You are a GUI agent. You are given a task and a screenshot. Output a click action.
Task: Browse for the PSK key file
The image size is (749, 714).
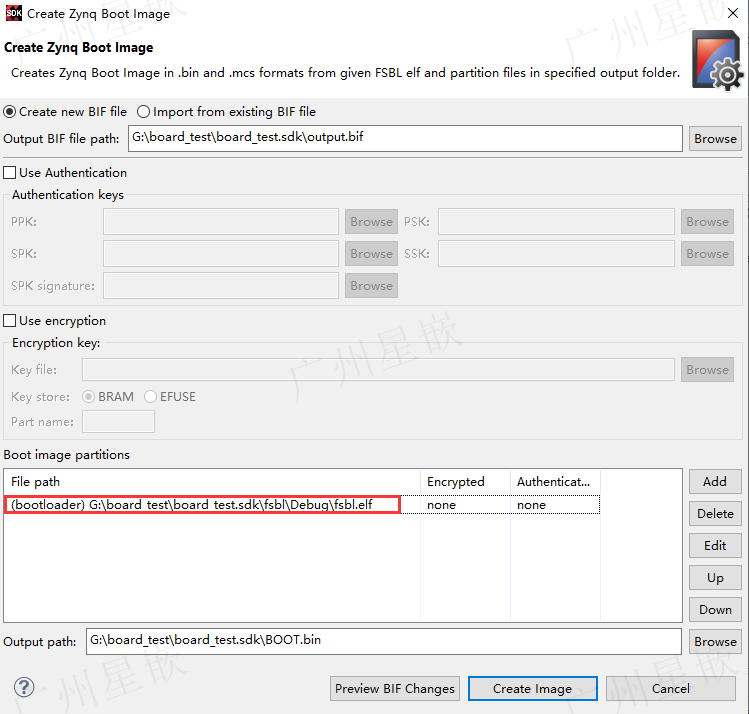[x=707, y=222]
